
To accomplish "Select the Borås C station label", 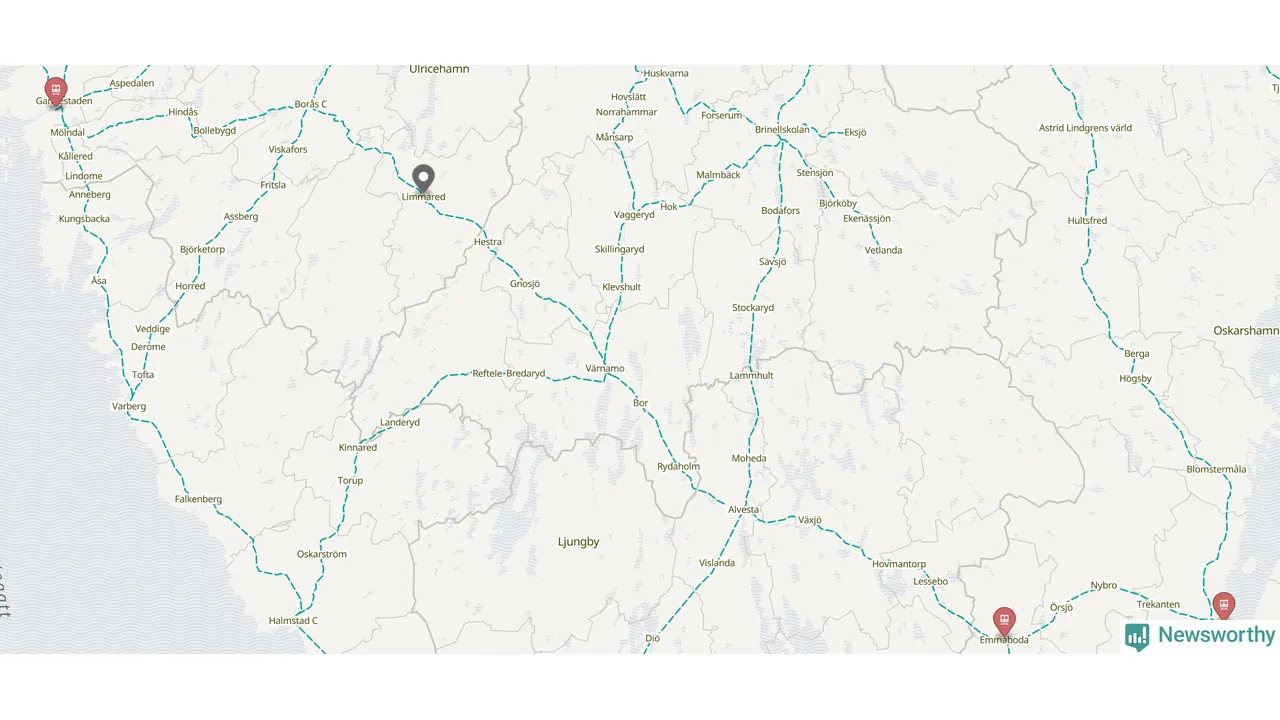I will tap(311, 105).
